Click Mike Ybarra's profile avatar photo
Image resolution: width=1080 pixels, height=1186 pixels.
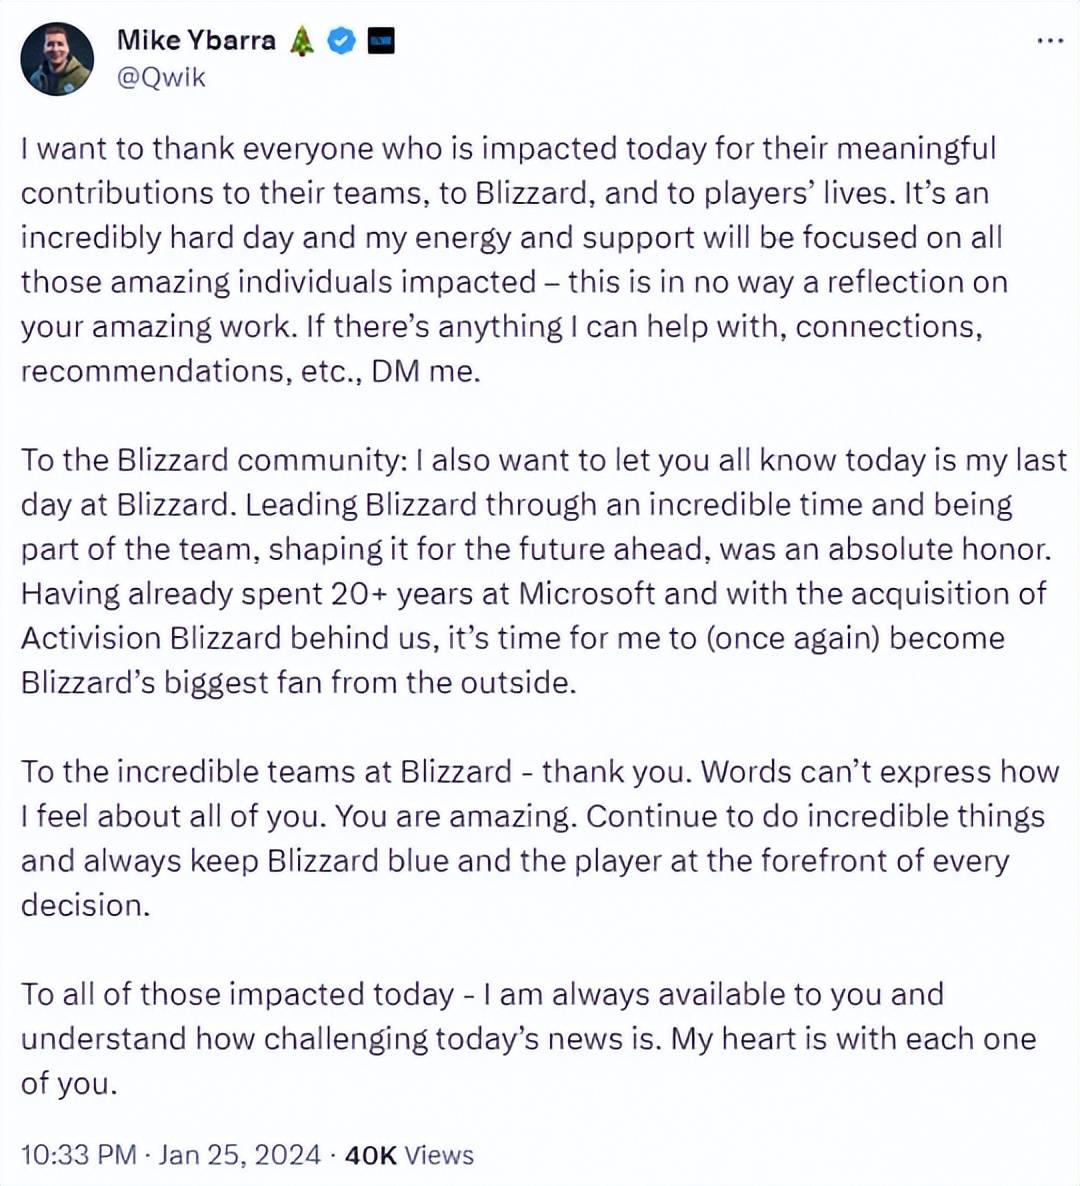click(x=57, y=59)
